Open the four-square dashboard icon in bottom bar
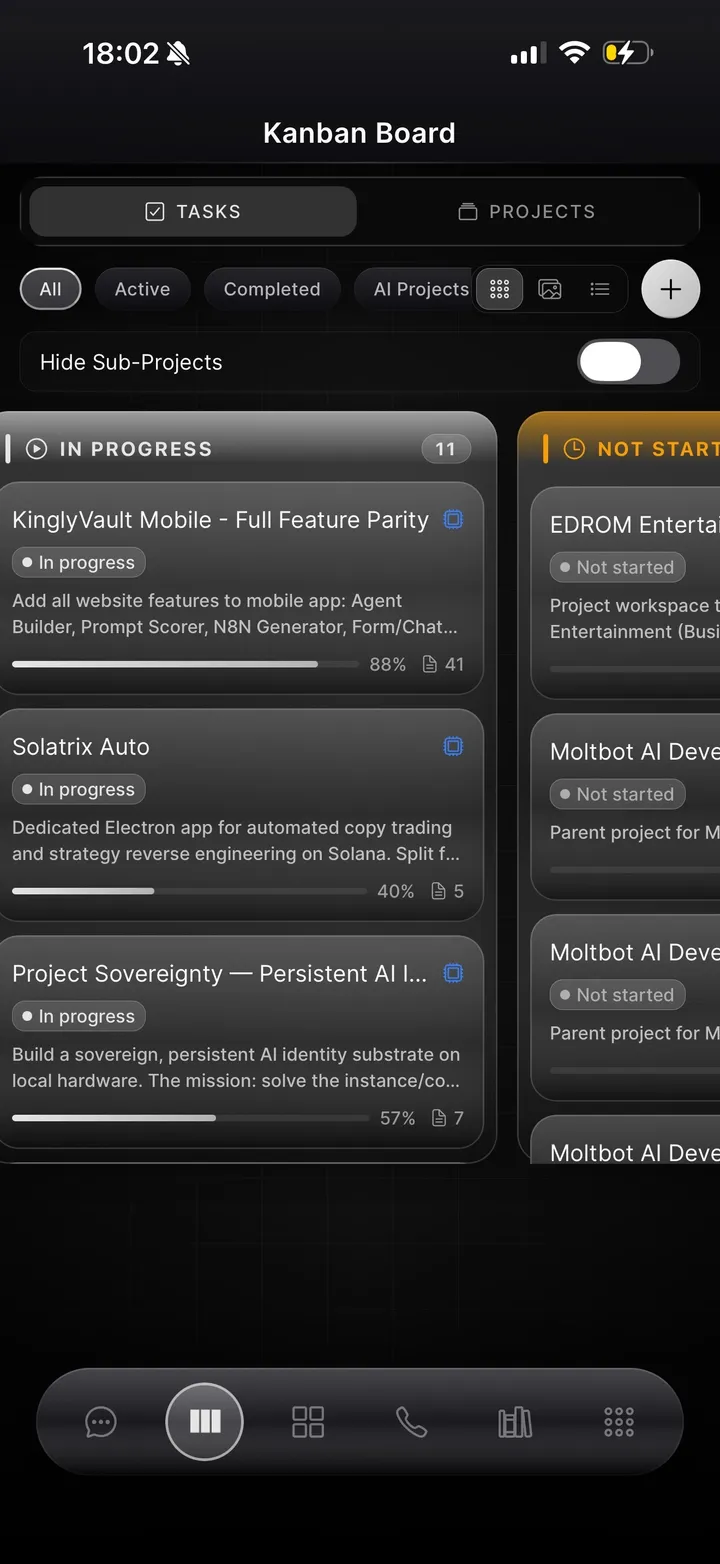The height and width of the screenshot is (1564, 720). (x=308, y=1421)
